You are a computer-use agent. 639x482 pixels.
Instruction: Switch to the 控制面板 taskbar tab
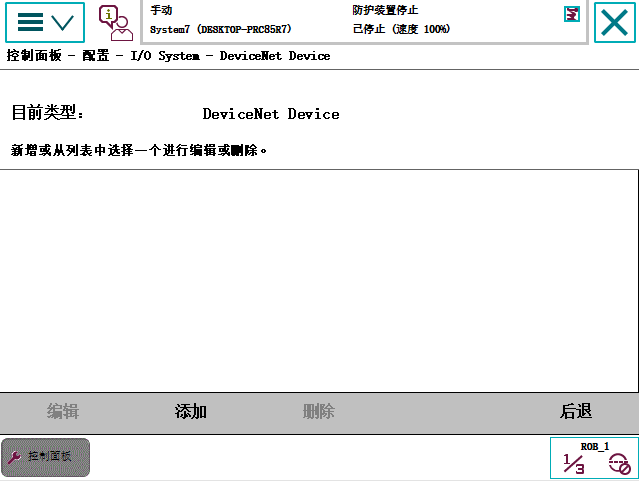pos(45,457)
